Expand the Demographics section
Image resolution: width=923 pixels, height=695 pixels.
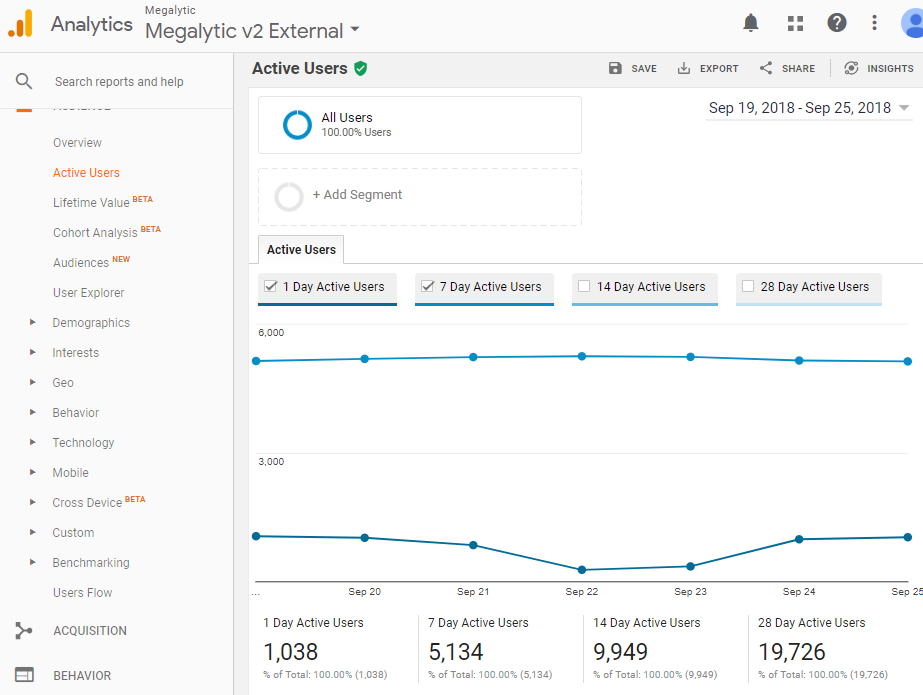tap(33, 323)
